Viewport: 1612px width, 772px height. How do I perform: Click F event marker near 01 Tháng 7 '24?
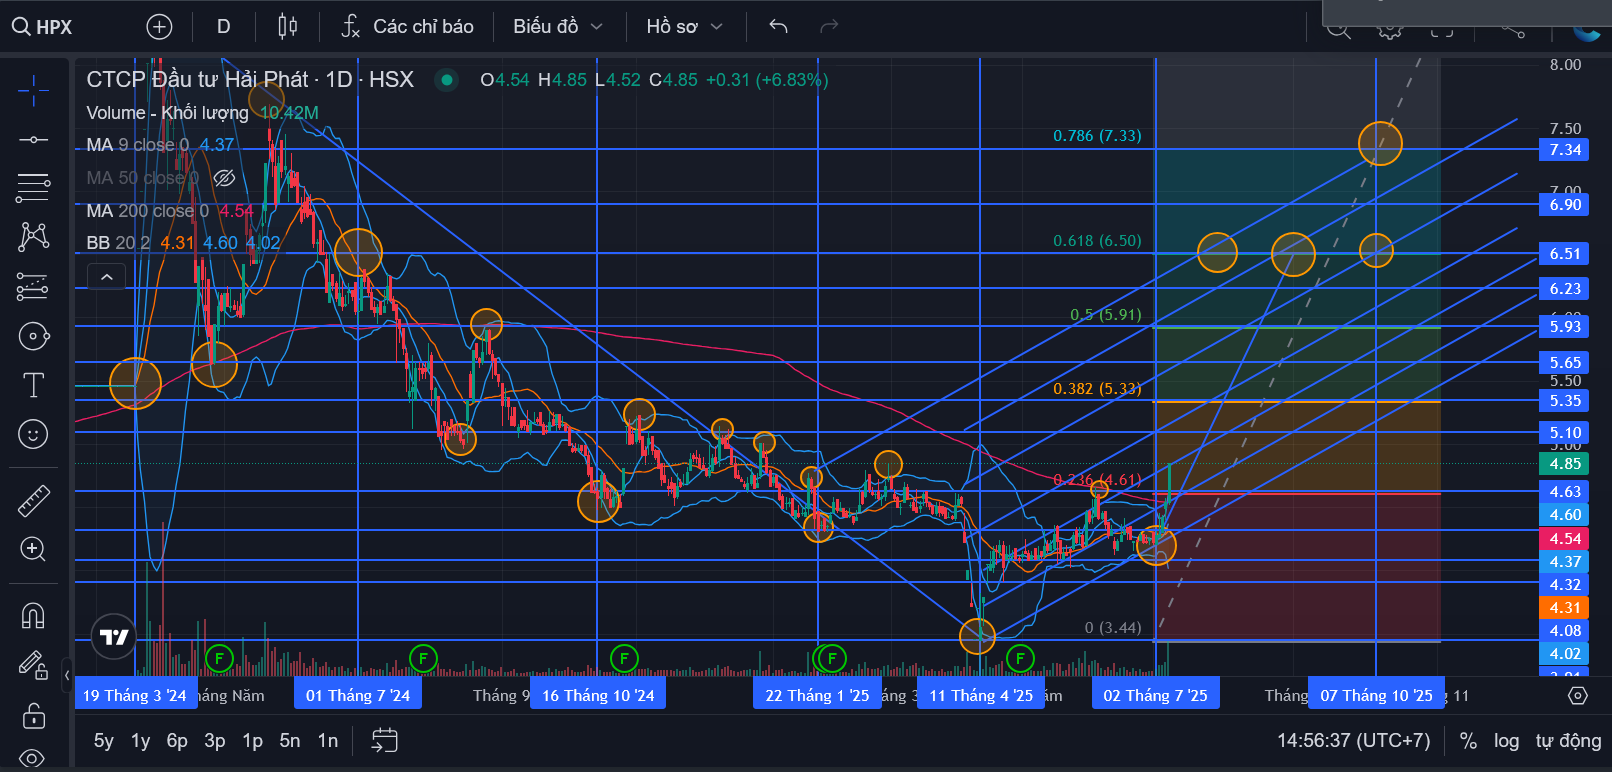[x=423, y=658]
